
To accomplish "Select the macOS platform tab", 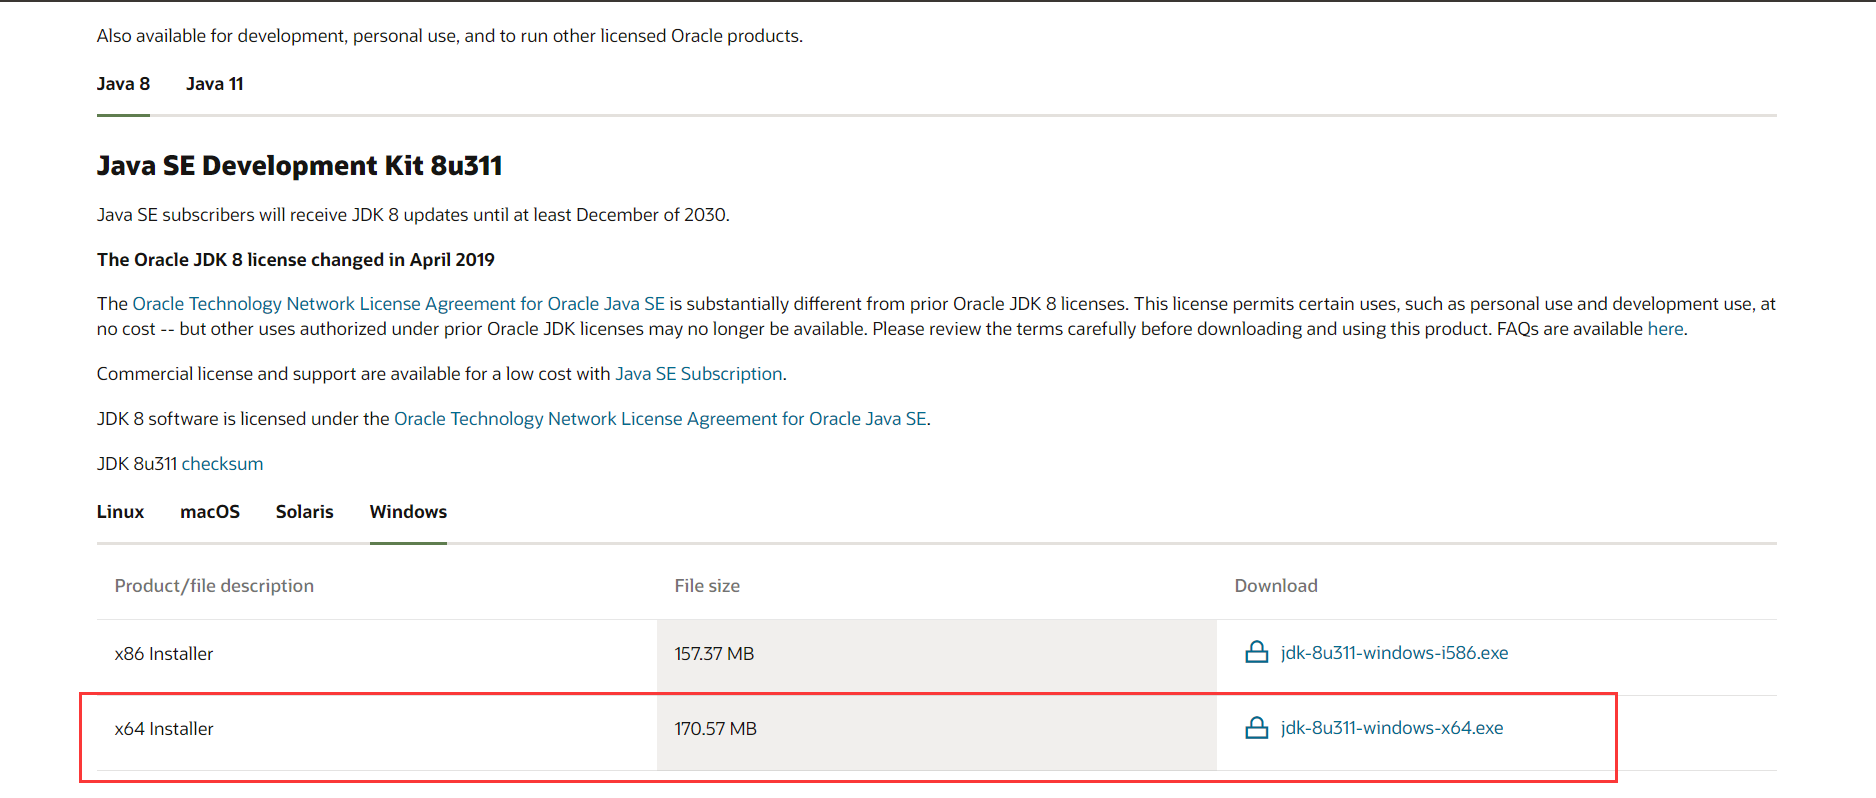I will [210, 512].
